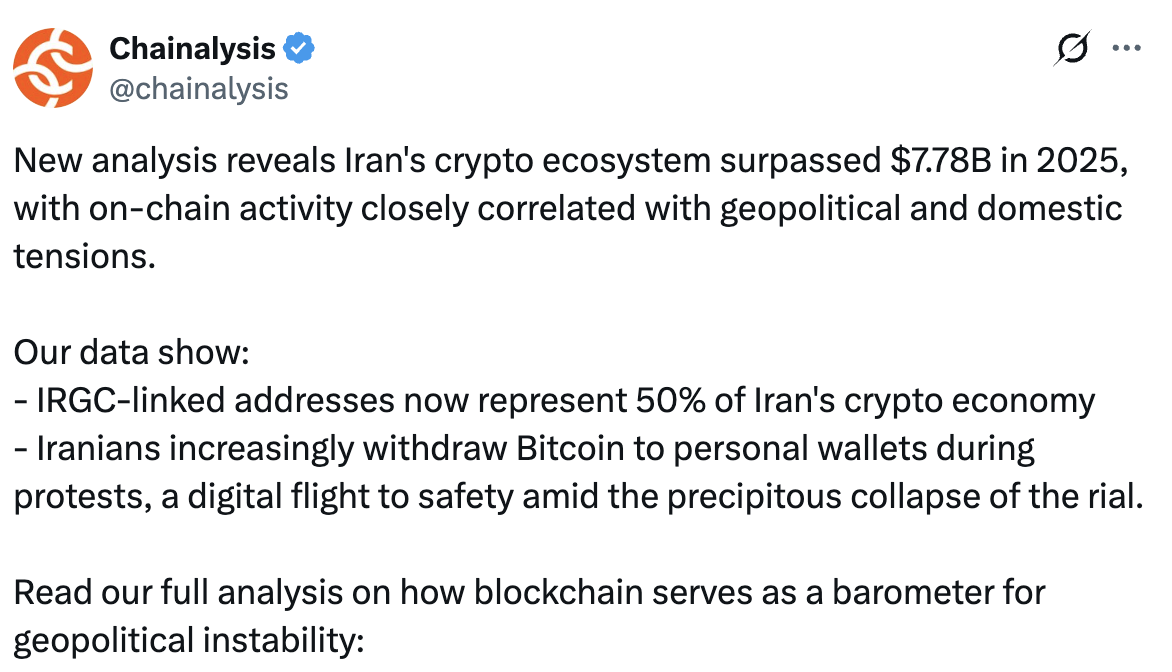Click the word "tensions." in tweet
This screenshot has height=672, width=1172.
pos(85,255)
